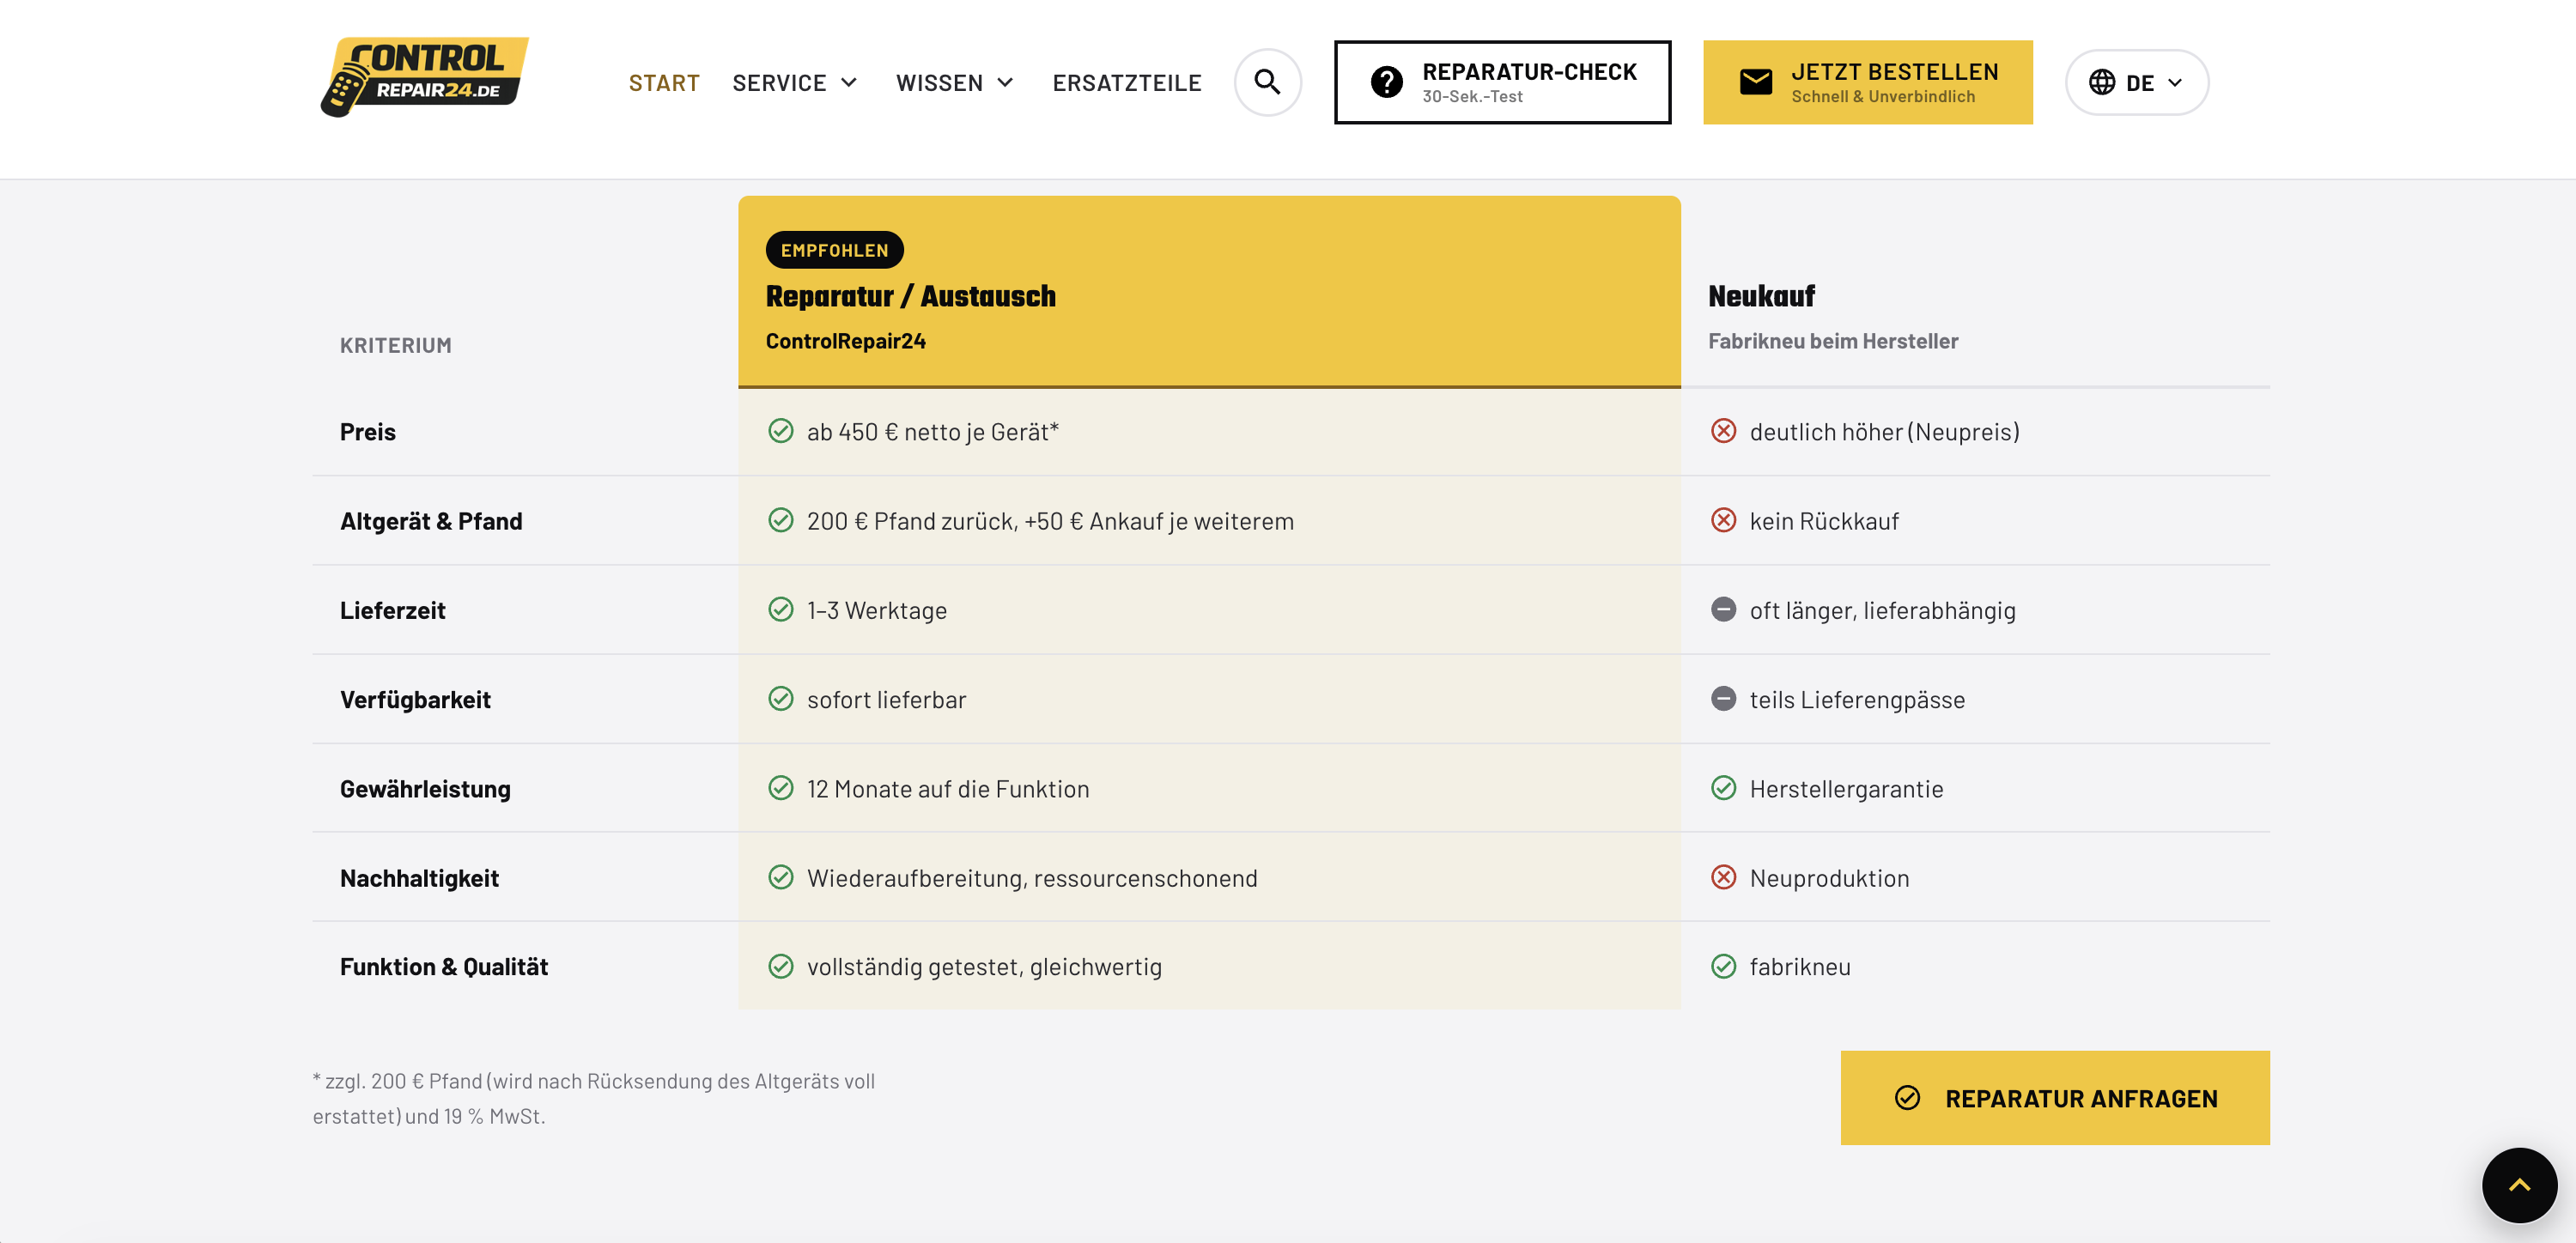2576x1243 pixels.
Task: Expand the Service menu chevron
Action: 849,82
